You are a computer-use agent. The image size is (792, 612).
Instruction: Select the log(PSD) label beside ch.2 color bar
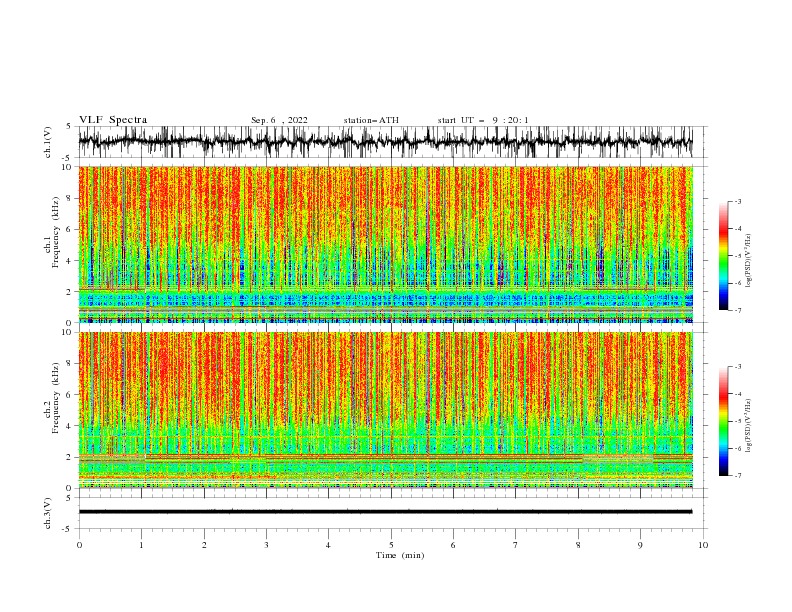click(x=749, y=426)
